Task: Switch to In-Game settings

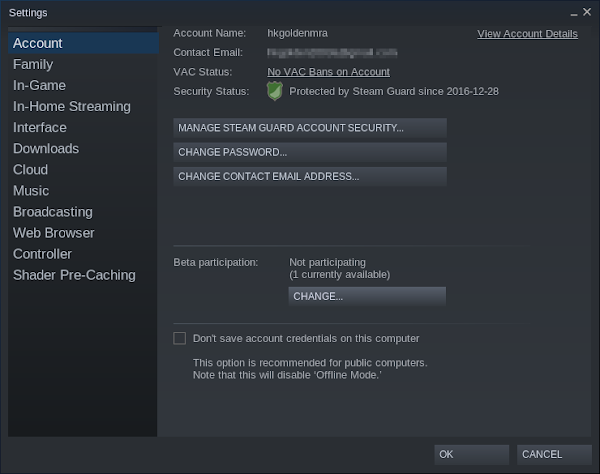Action: pos(83,85)
